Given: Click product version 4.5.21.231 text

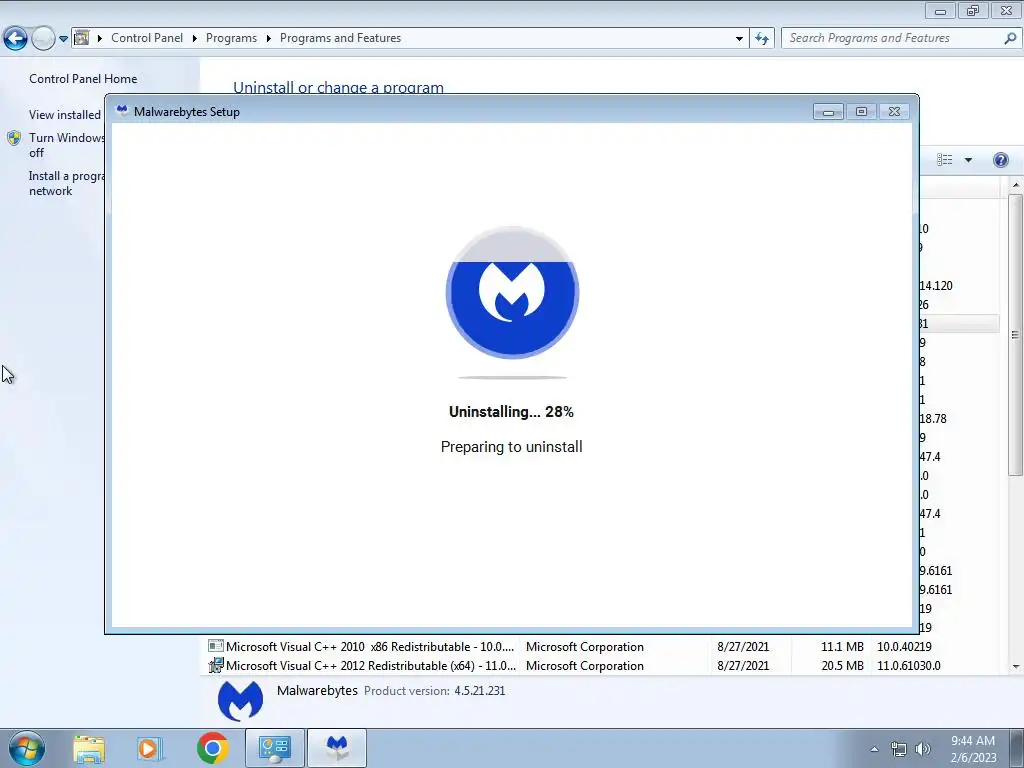Looking at the screenshot, I should tap(479, 691).
